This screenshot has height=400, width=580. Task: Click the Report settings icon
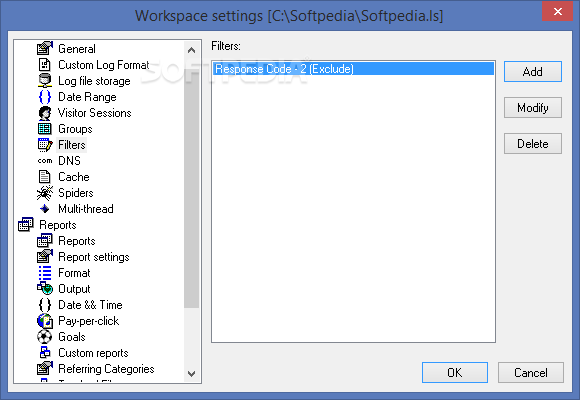click(x=45, y=256)
